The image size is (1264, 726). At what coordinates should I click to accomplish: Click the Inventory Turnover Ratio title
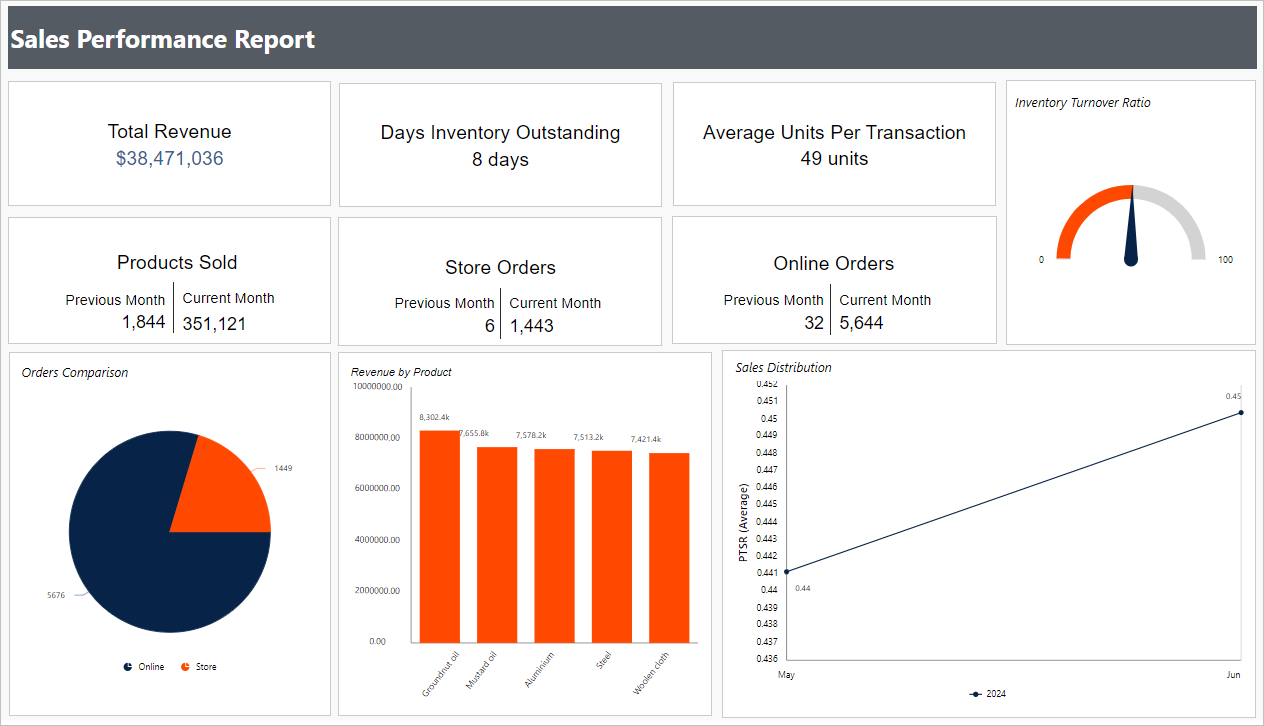[x=1083, y=103]
